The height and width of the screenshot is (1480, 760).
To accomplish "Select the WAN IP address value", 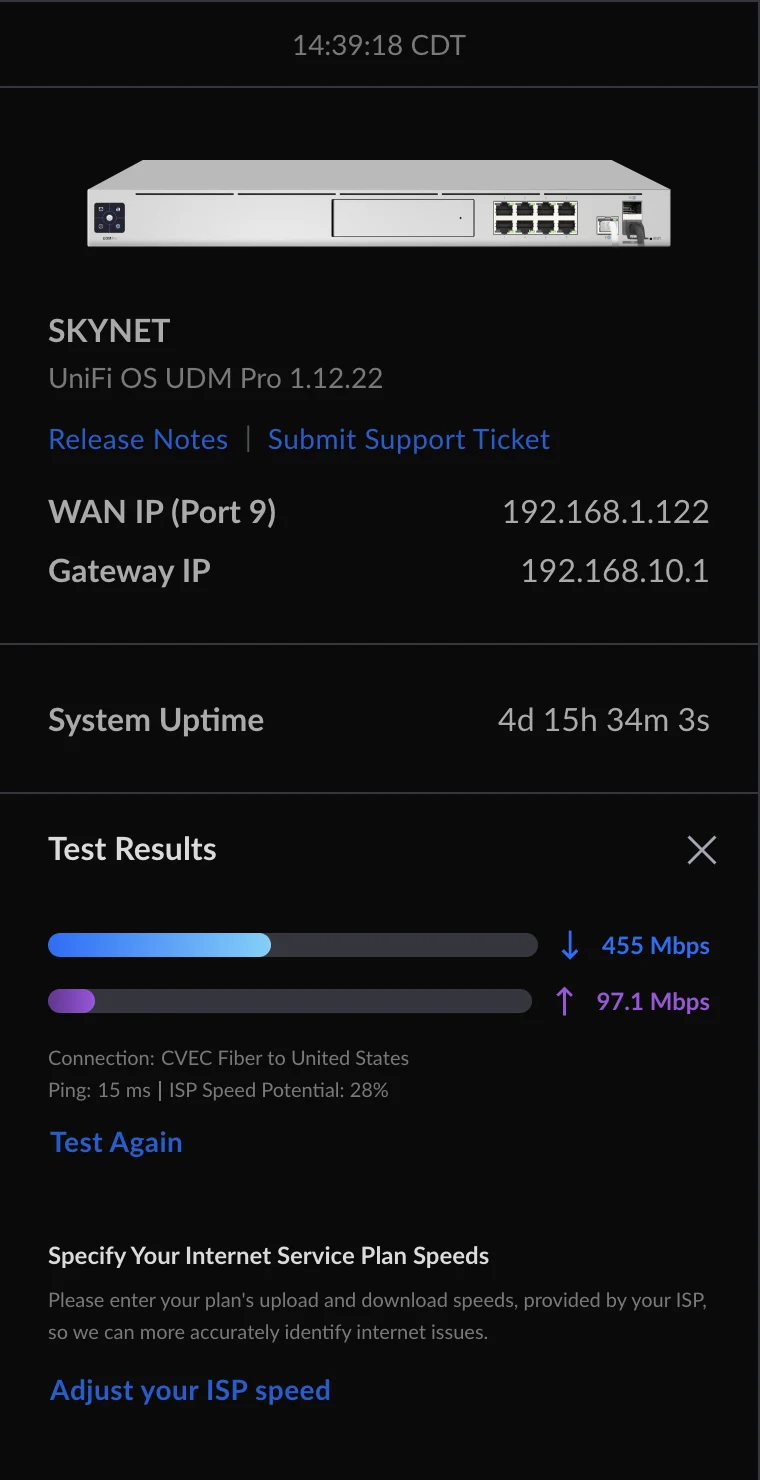I will click(x=606, y=511).
